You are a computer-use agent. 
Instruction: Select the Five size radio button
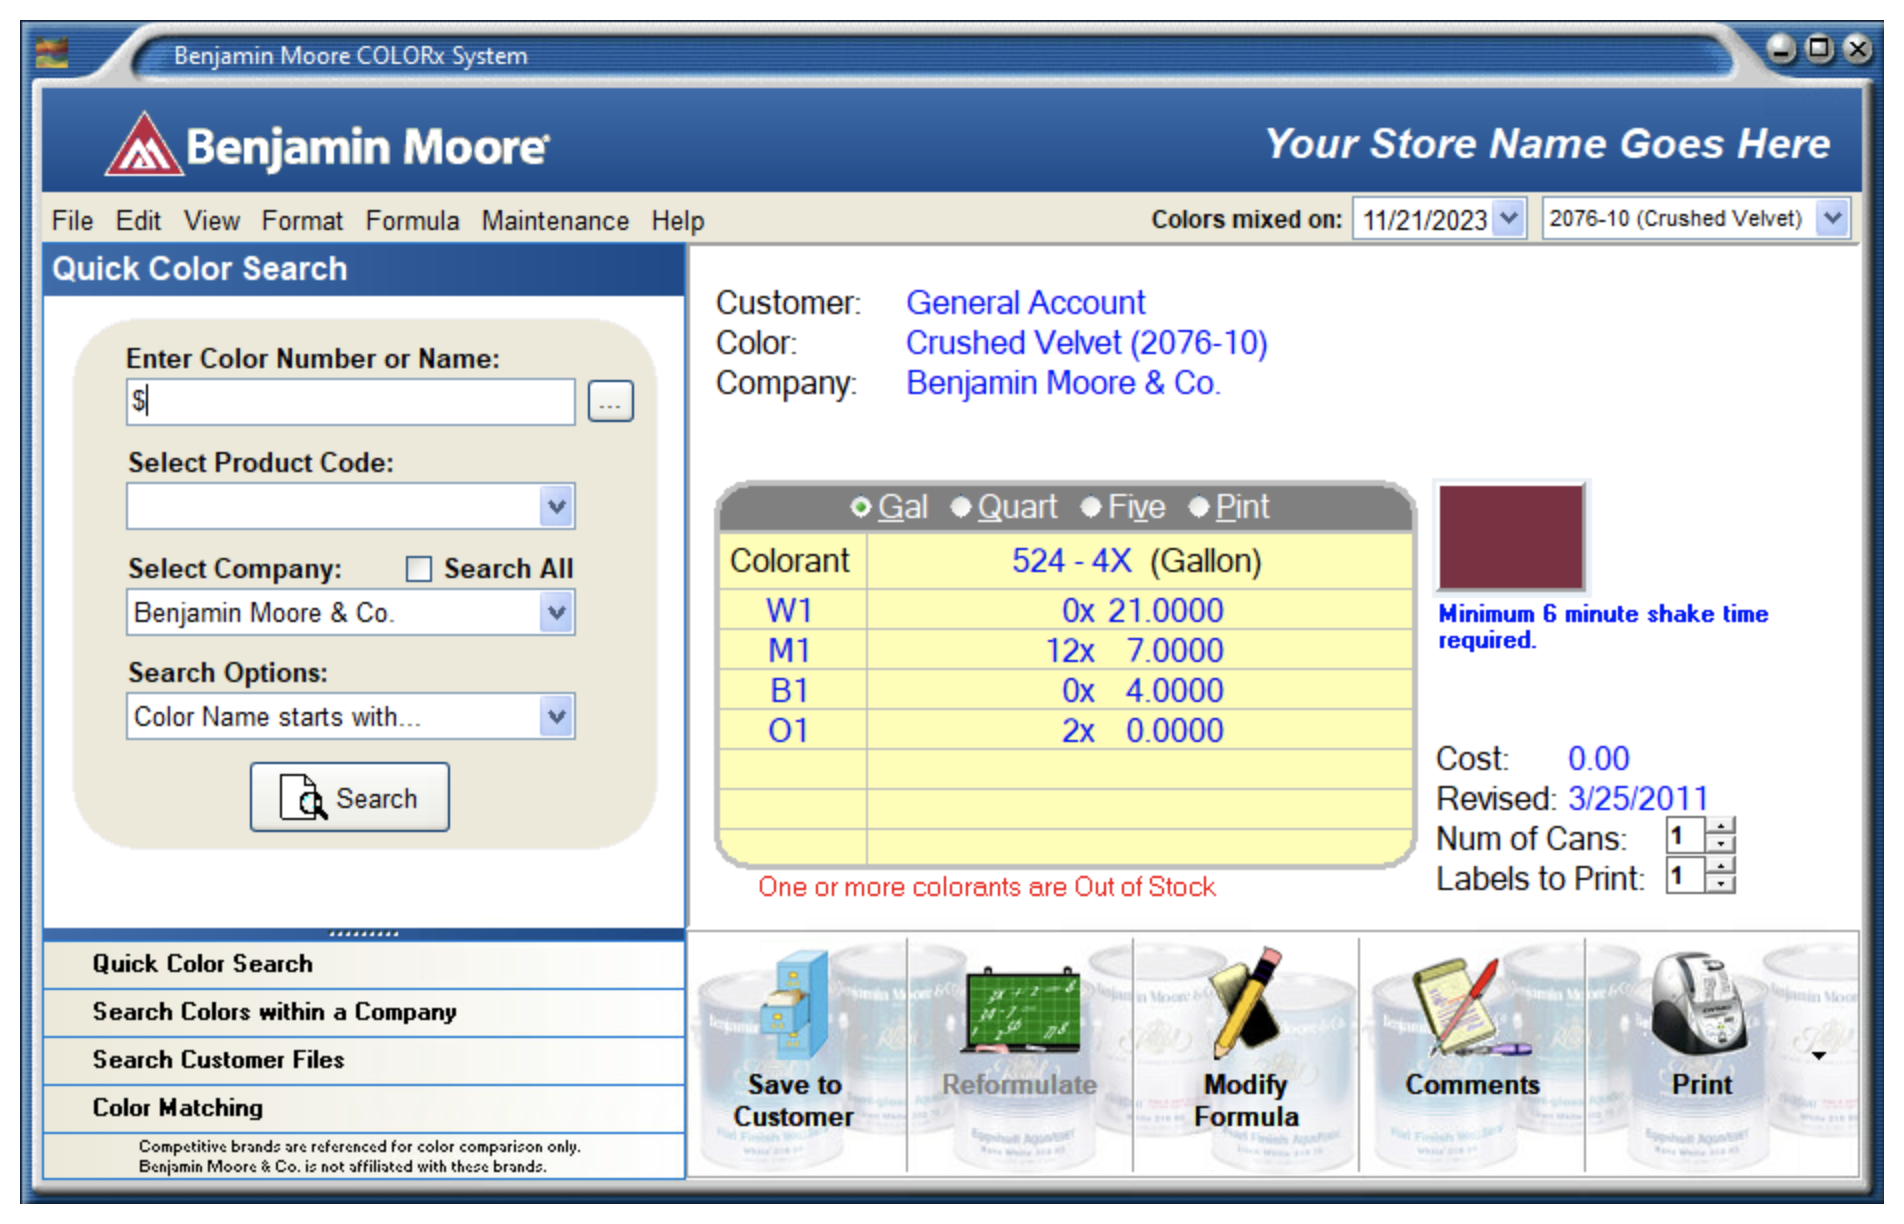(x=1091, y=507)
